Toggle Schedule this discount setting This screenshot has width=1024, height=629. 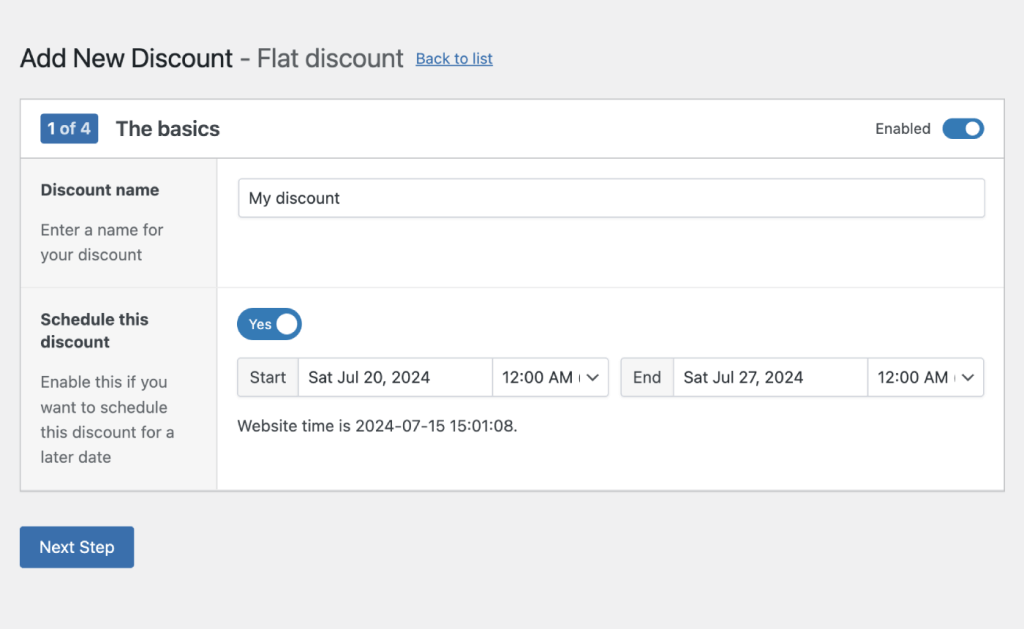[268, 324]
